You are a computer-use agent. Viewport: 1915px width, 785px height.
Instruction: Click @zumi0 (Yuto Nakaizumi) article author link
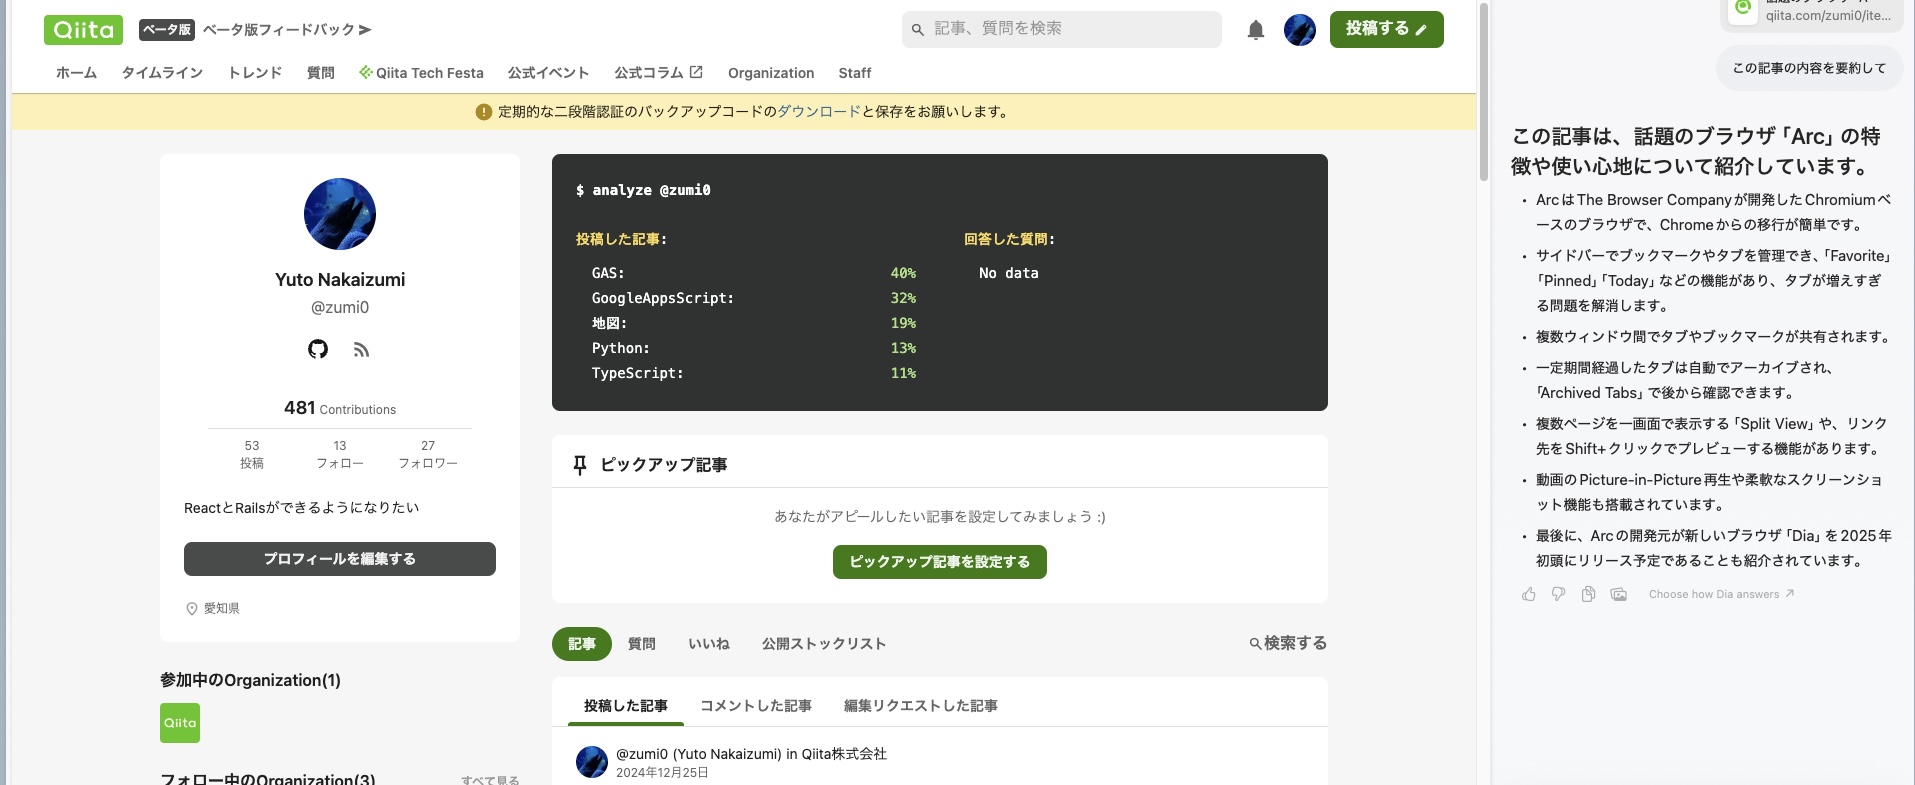699,754
